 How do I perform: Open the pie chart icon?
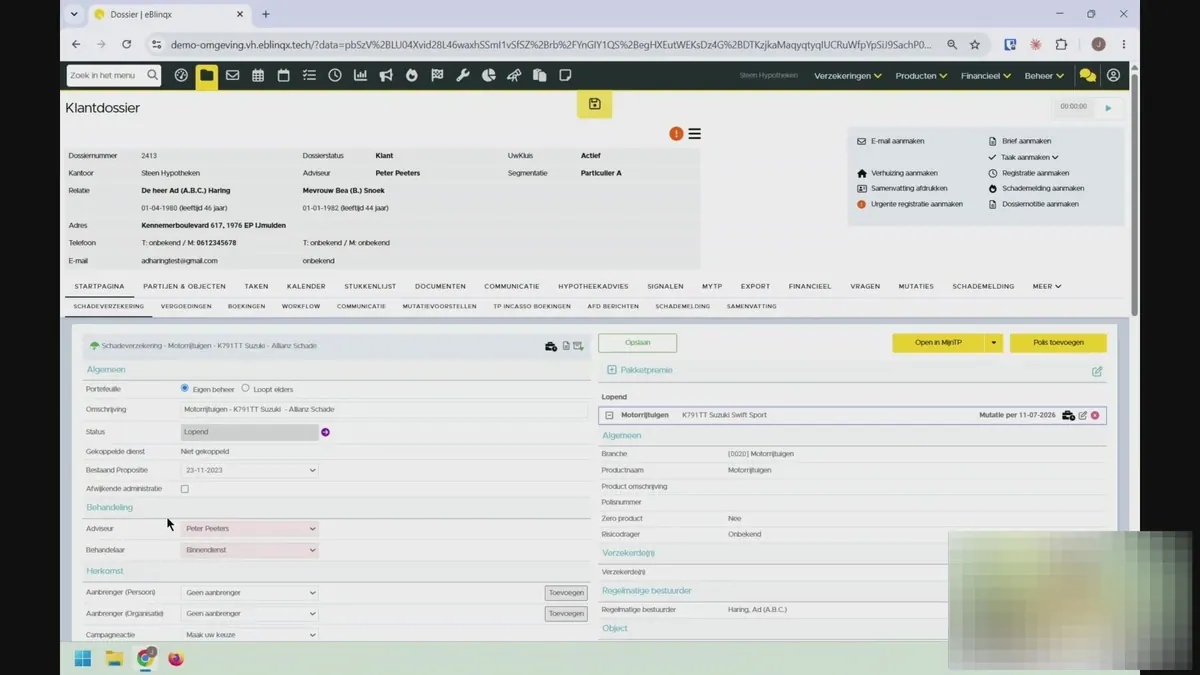click(x=489, y=75)
